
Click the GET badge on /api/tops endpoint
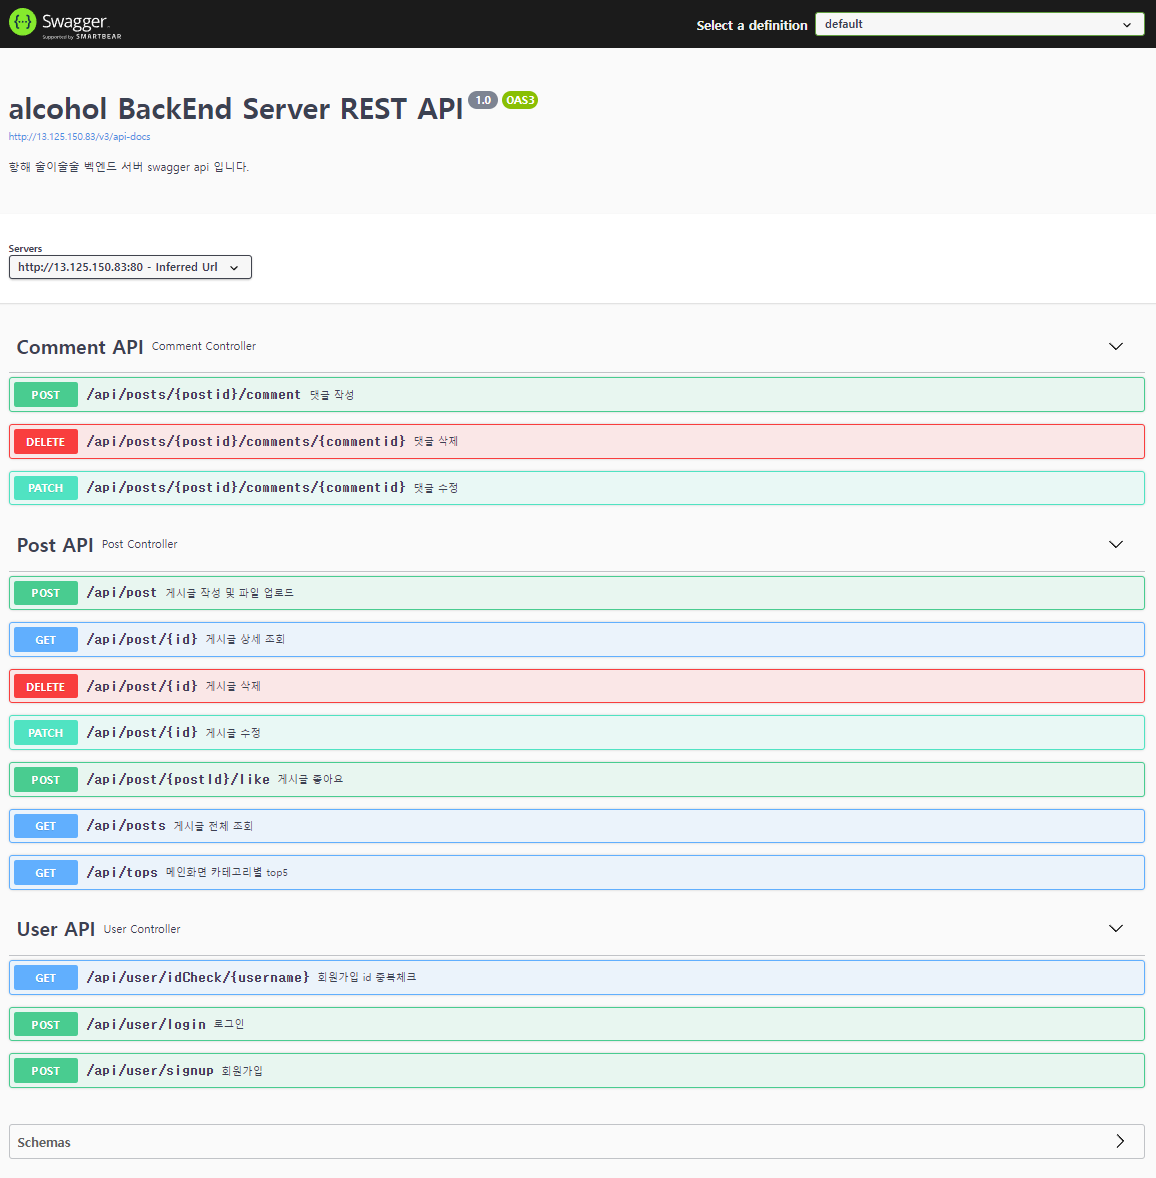coord(45,872)
